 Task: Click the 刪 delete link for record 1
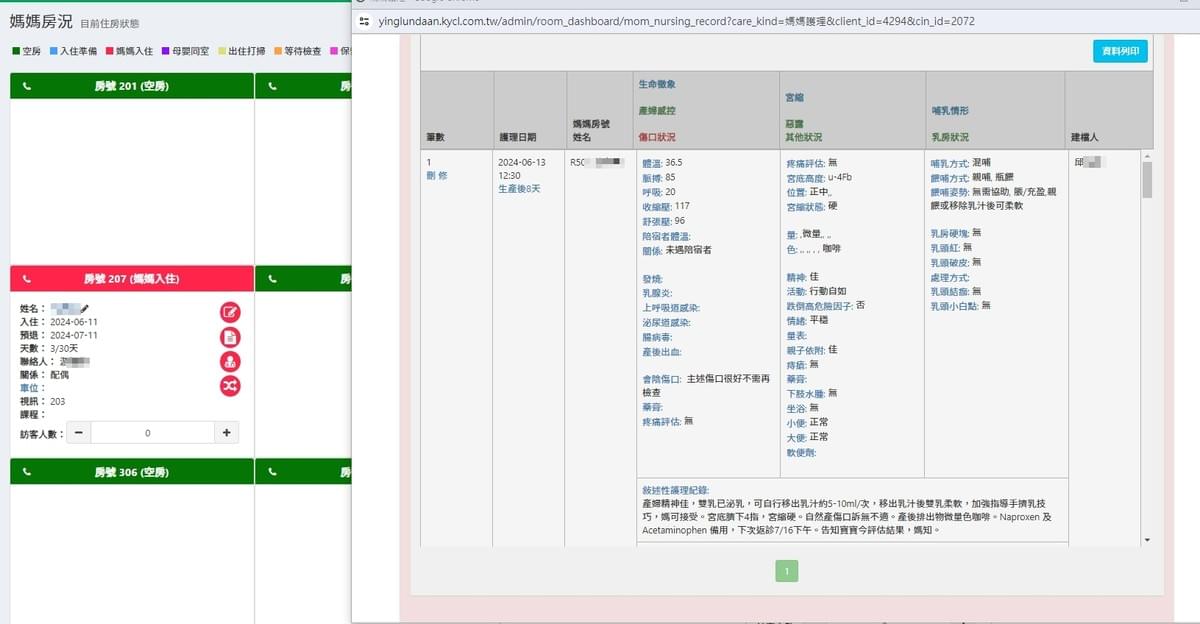point(431,175)
